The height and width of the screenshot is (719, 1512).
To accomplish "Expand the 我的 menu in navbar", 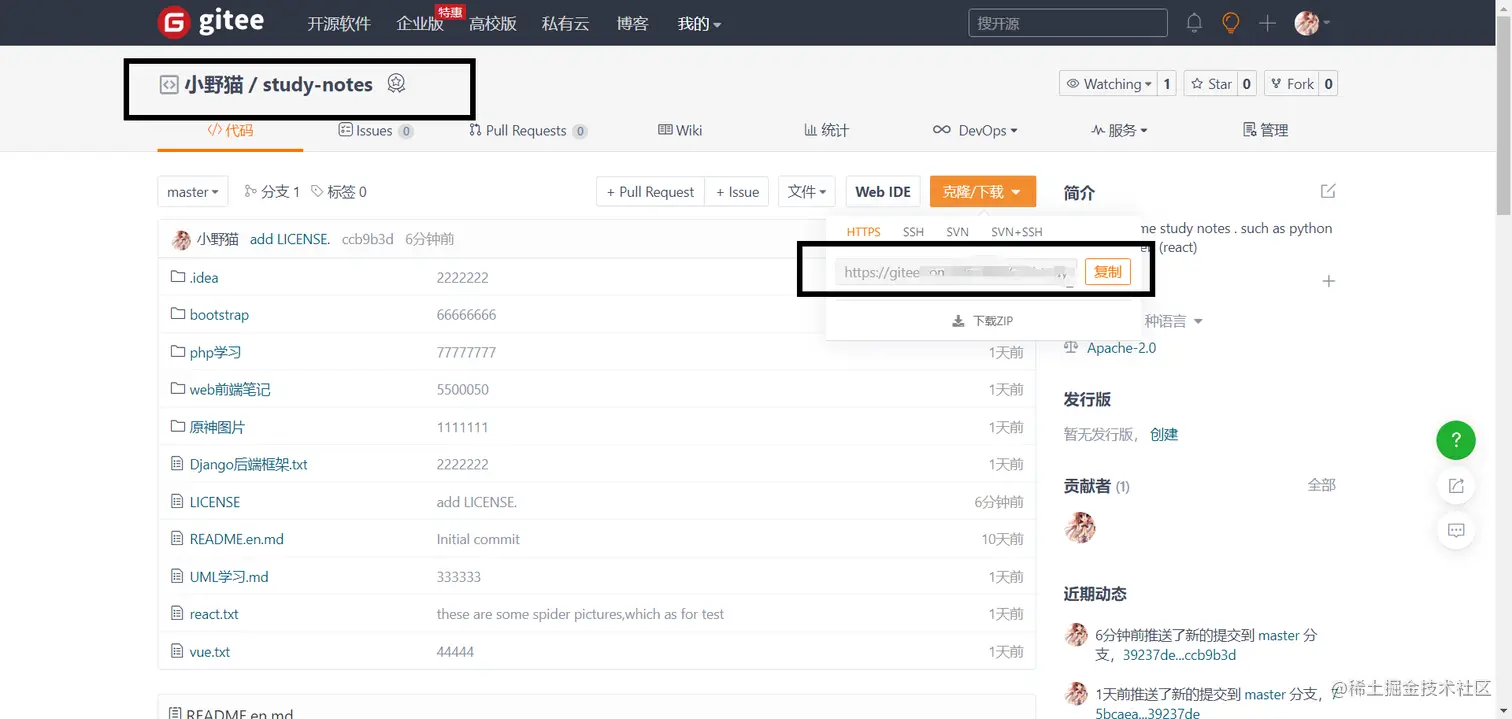I will (699, 23).
